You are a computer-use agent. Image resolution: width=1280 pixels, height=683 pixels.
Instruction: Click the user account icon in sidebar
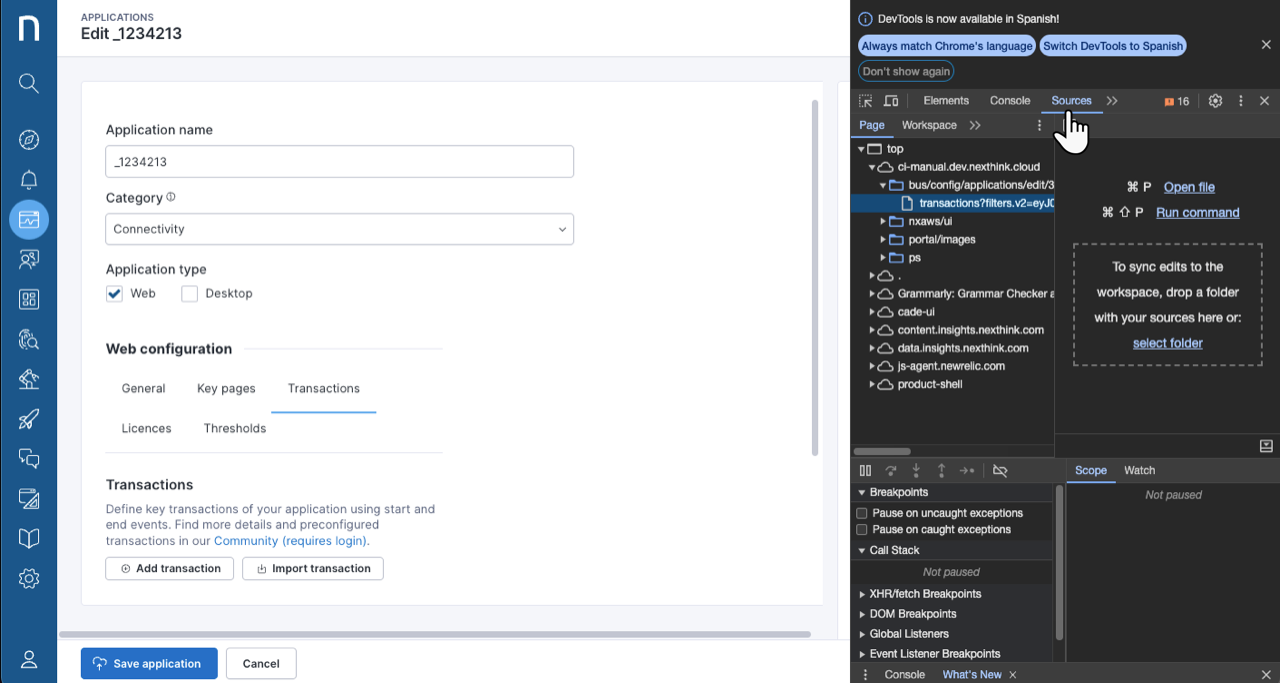pos(29,659)
